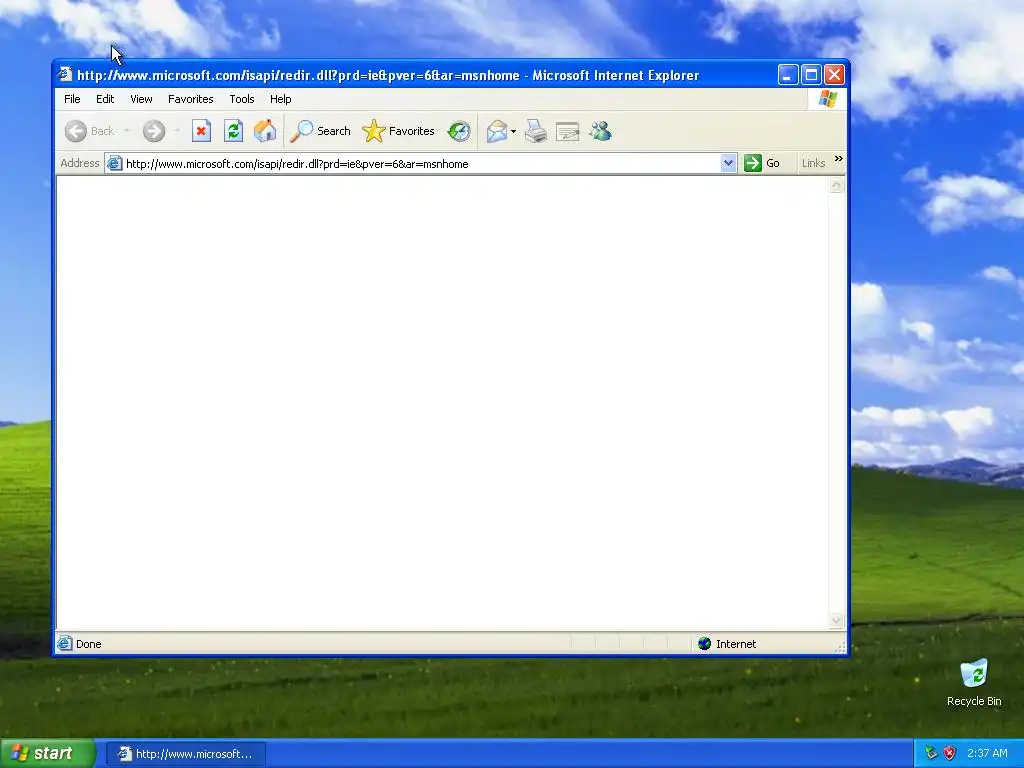This screenshot has height=768, width=1024.
Task: Open the Edit menu
Action: point(104,99)
